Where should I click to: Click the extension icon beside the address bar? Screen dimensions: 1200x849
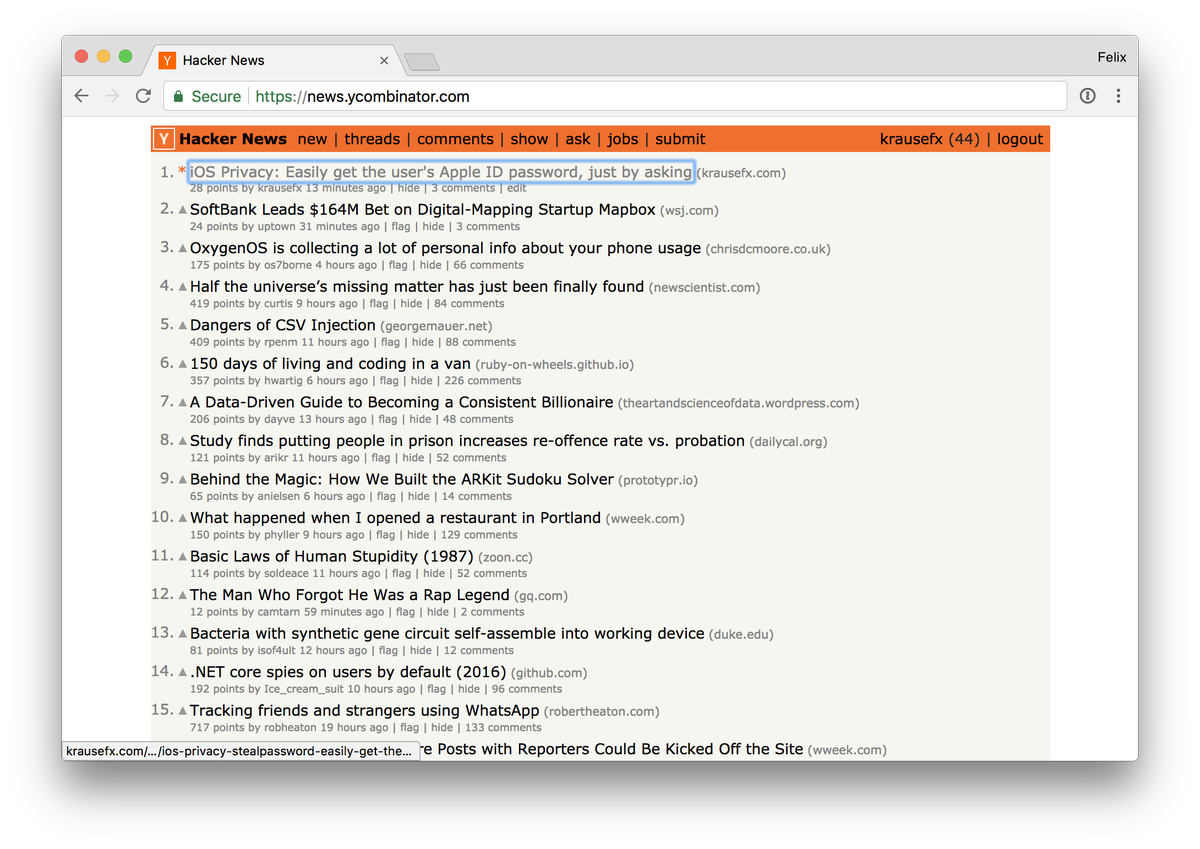1088,96
